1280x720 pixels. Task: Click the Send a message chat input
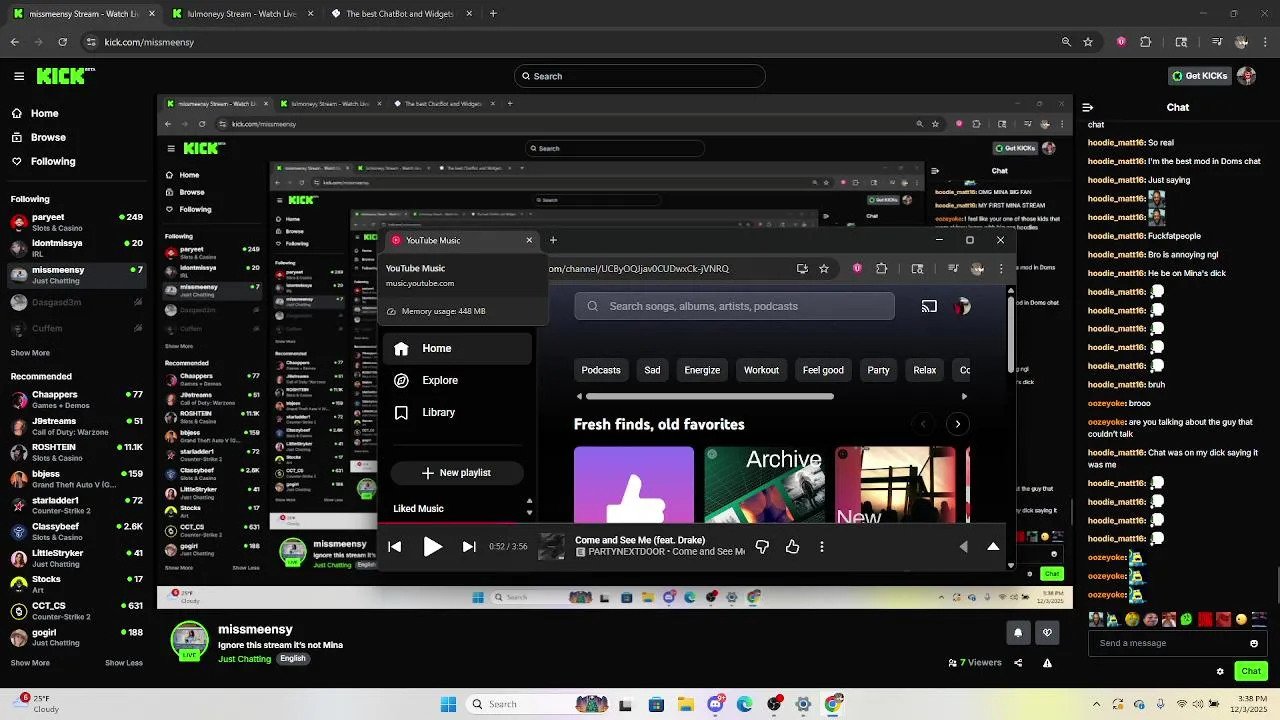click(1177, 643)
